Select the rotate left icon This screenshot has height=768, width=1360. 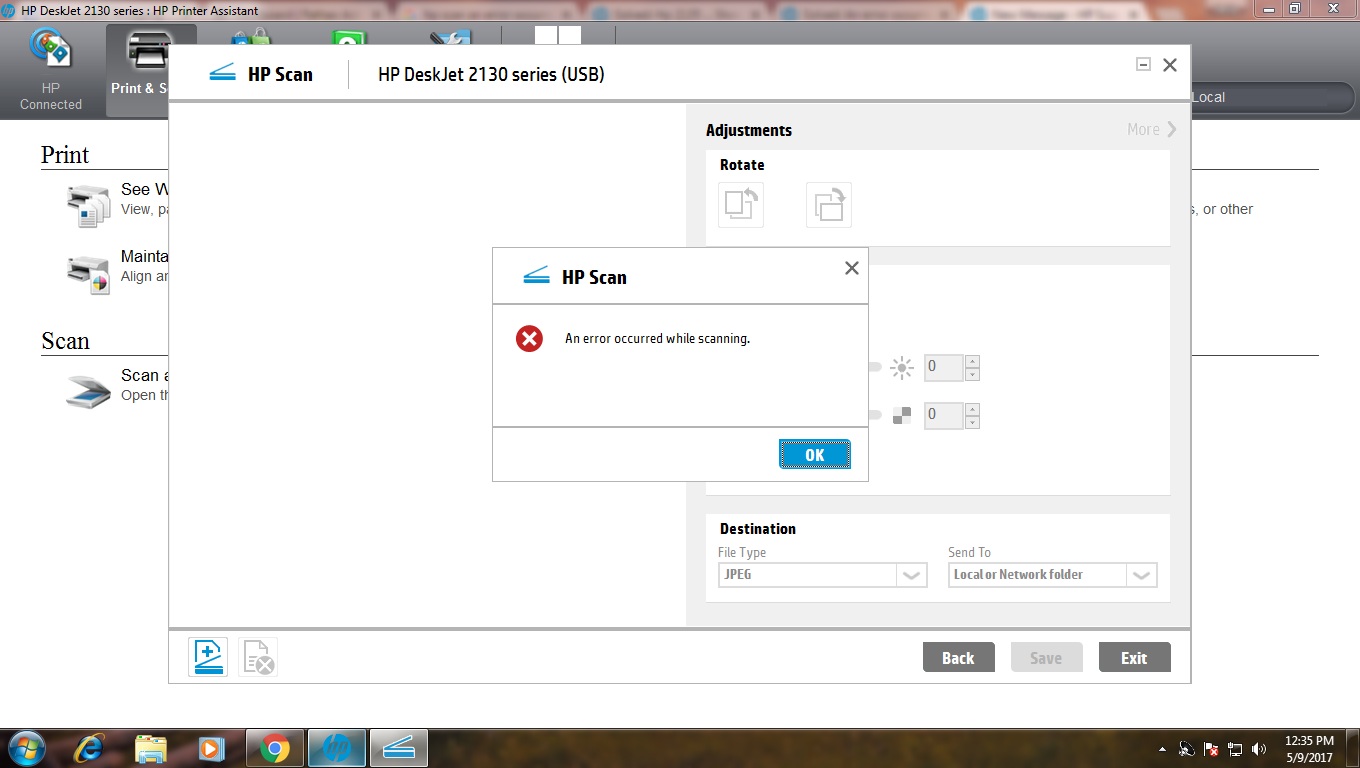click(740, 203)
